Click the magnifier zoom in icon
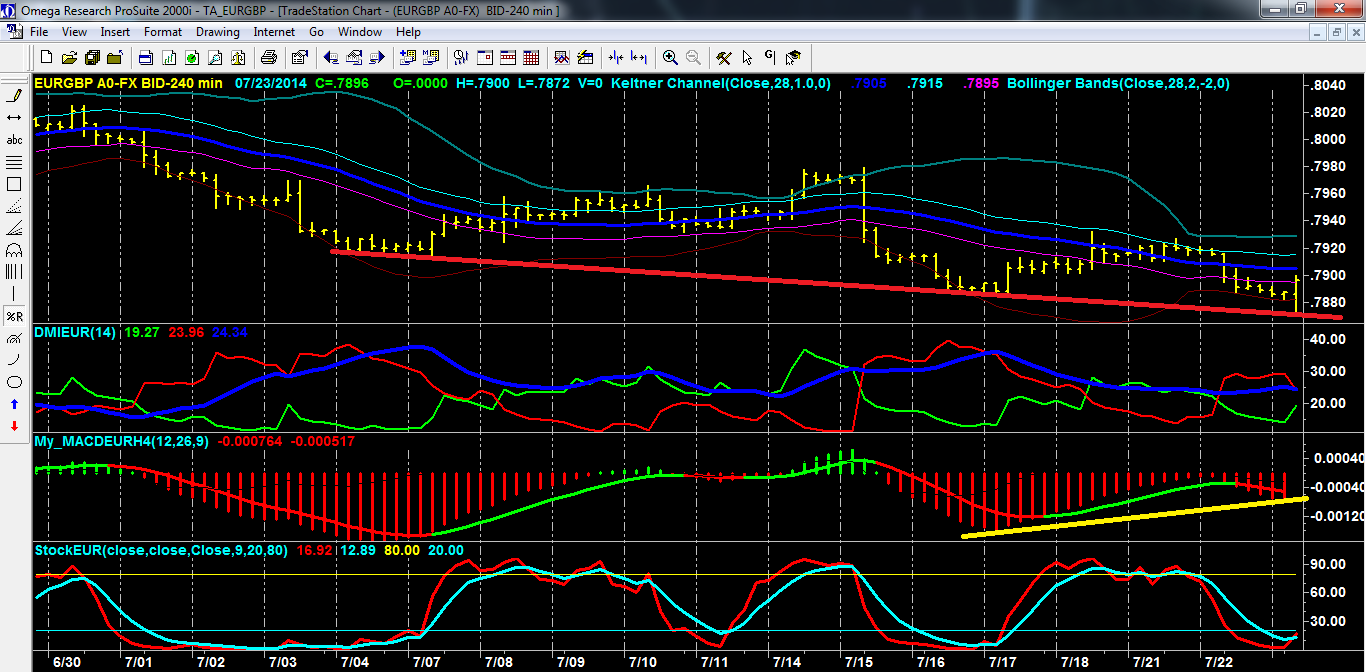1366x672 pixels. click(x=670, y=57)
